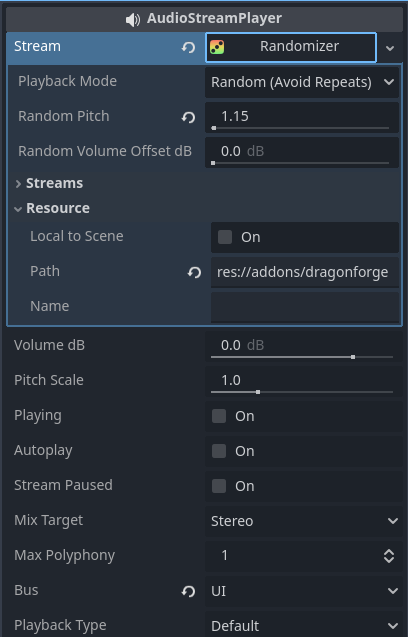
Task: Click the resource Name input field
Action: coord(305,307)
